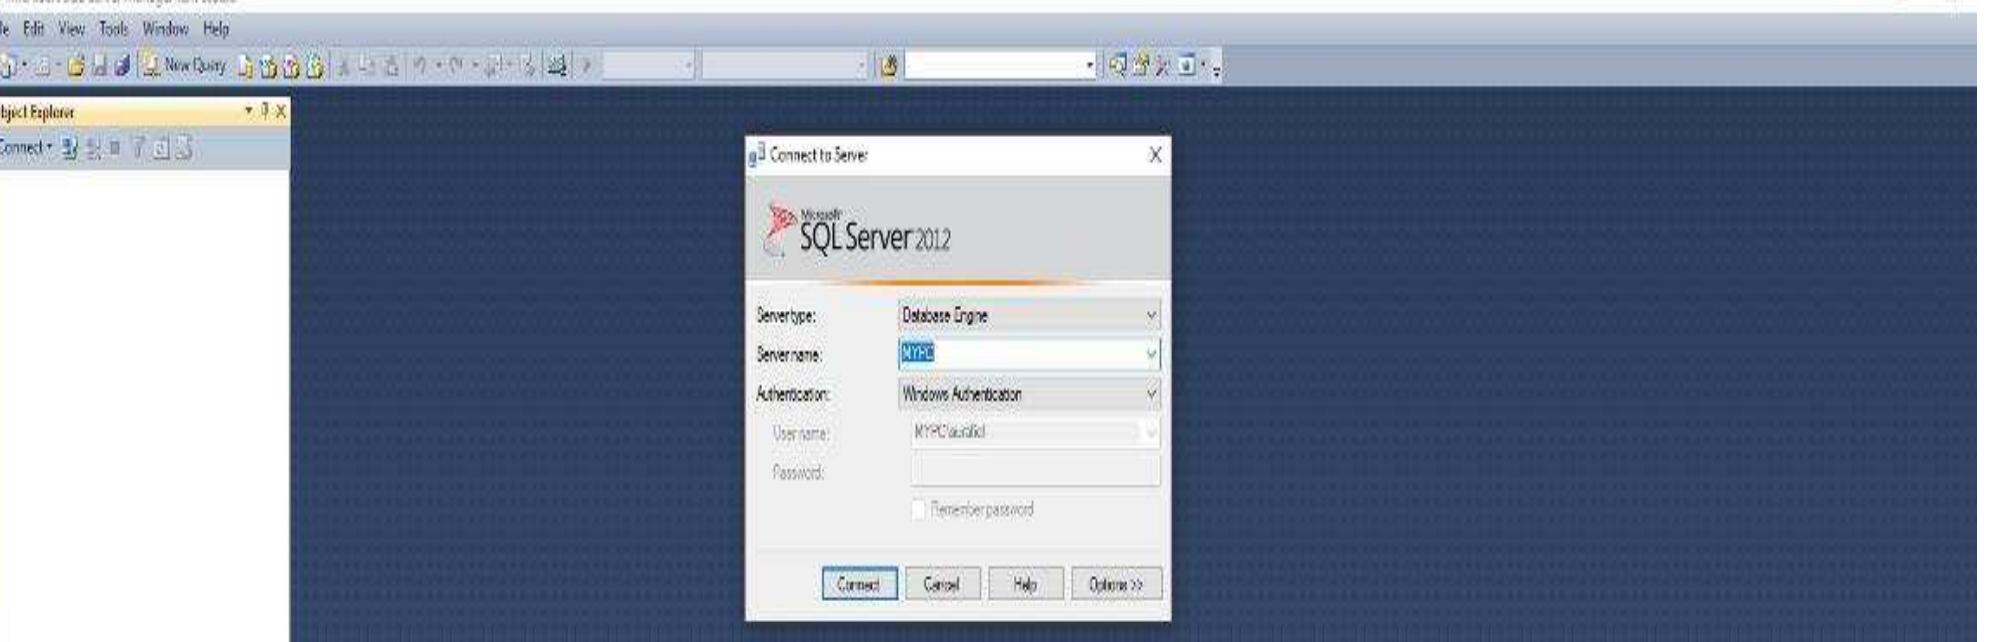Open the Tools menu
The width and height of the screenshot is (1989, 642).
click(x=113, y=29)
